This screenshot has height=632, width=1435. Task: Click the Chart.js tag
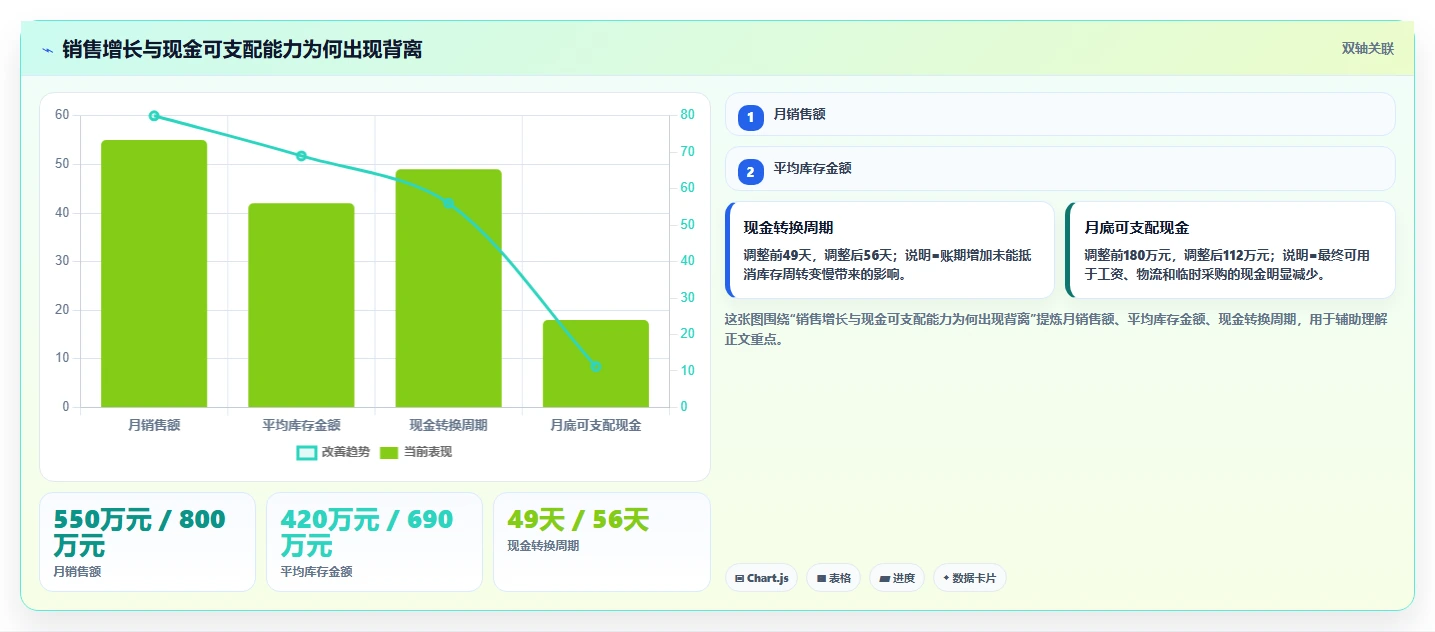click(761, 578)
